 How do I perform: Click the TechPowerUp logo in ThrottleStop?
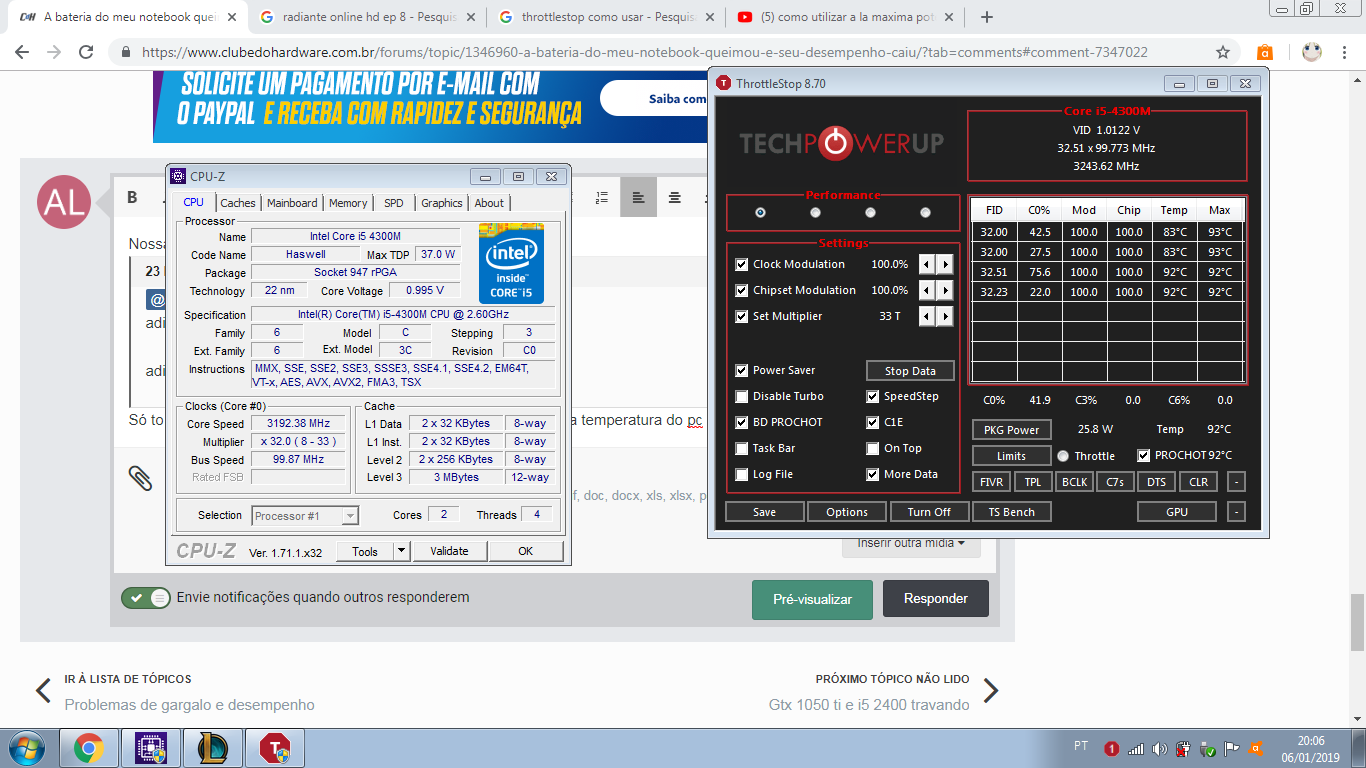point(841,144)
